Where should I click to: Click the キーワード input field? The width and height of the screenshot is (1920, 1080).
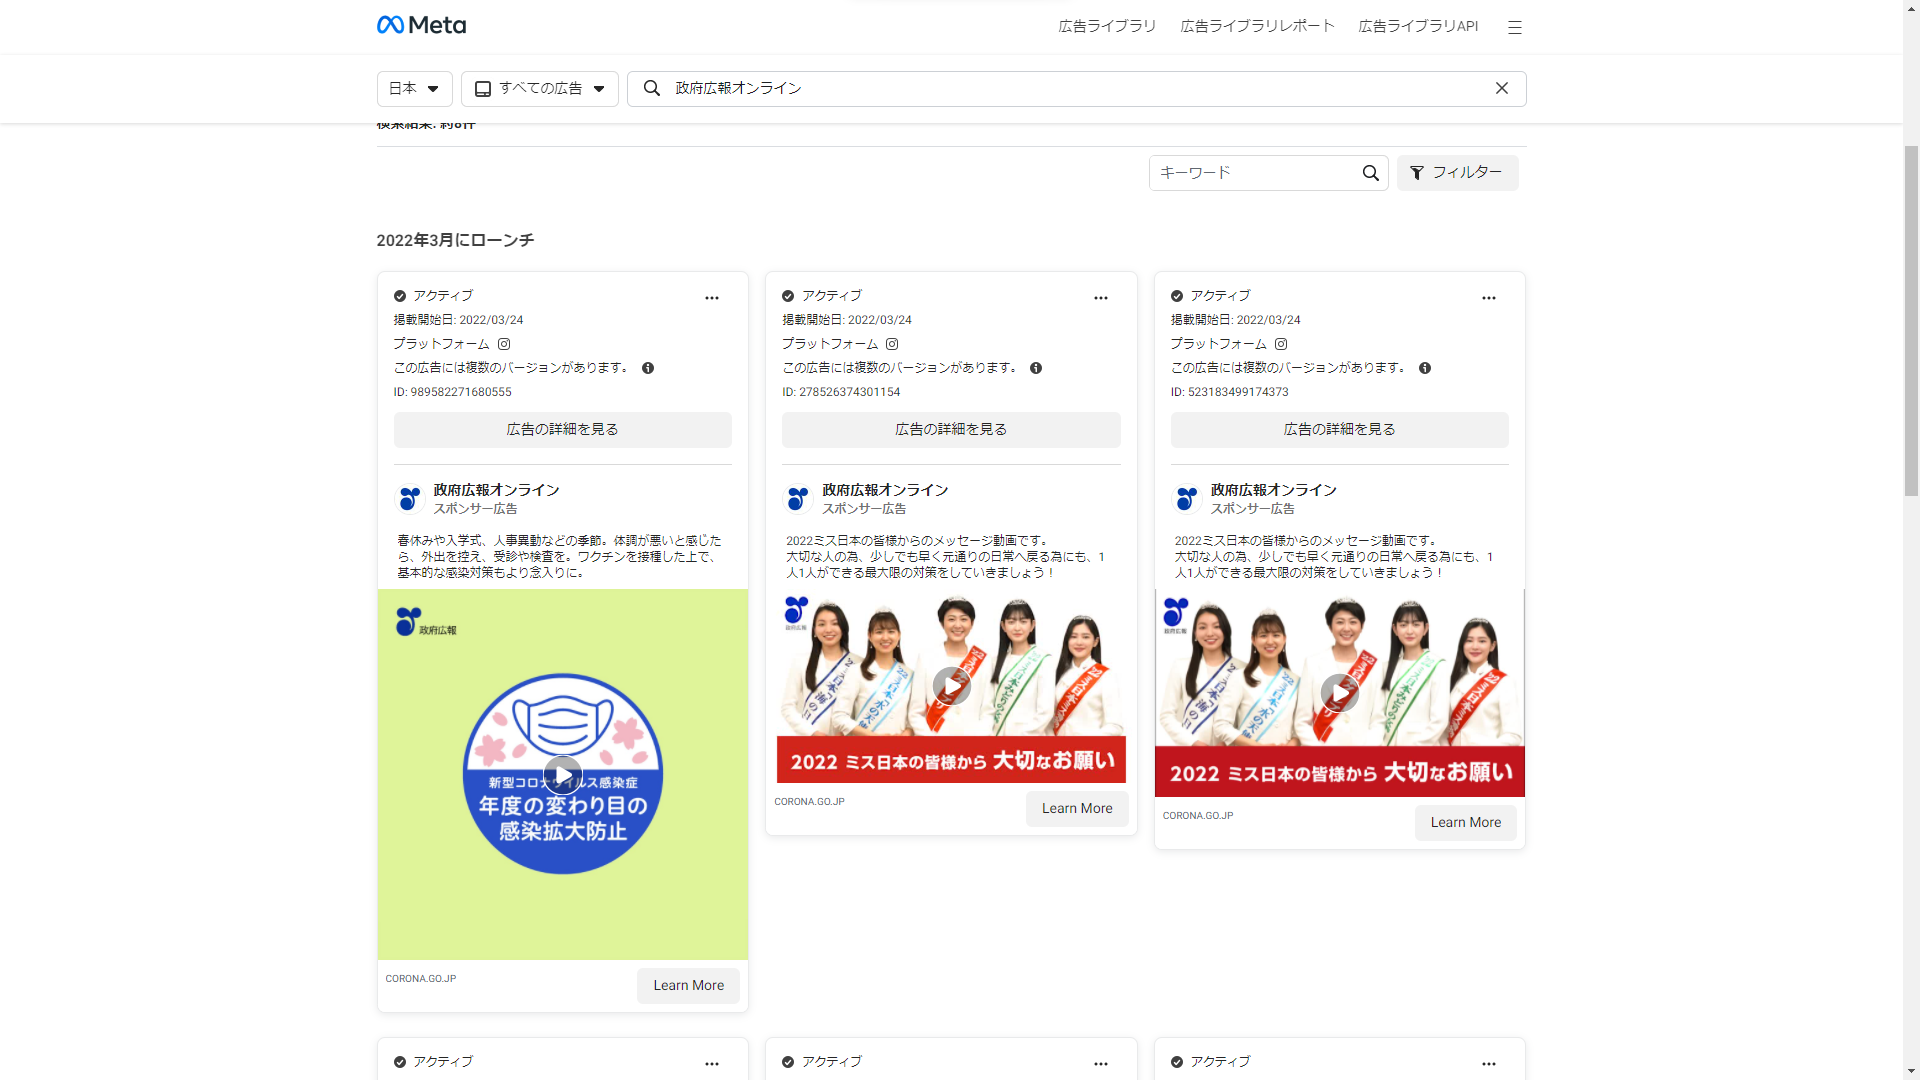coord(1252,173)
